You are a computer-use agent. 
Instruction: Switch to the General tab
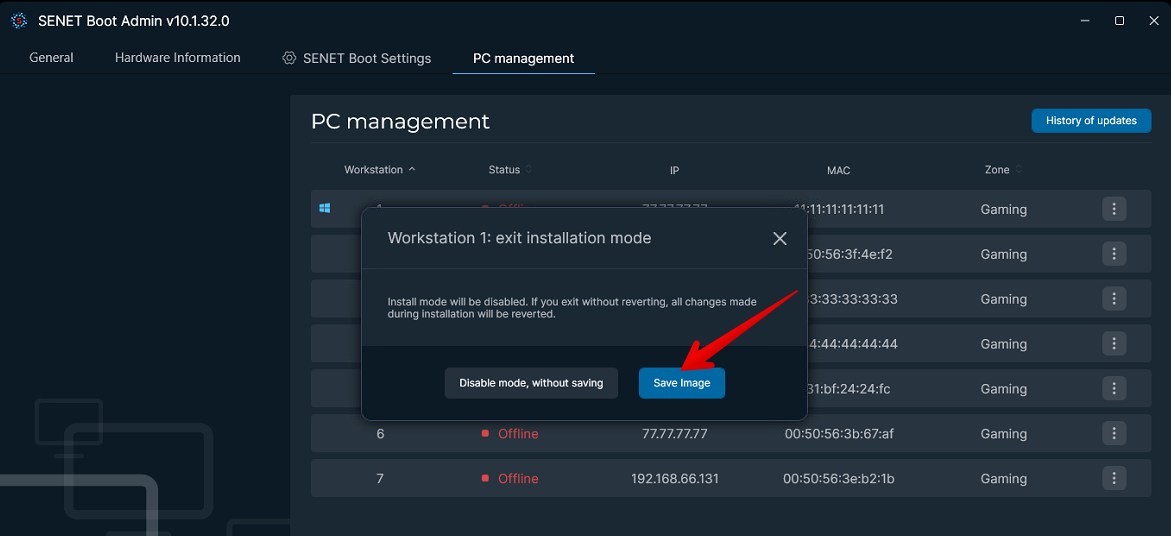51,58
